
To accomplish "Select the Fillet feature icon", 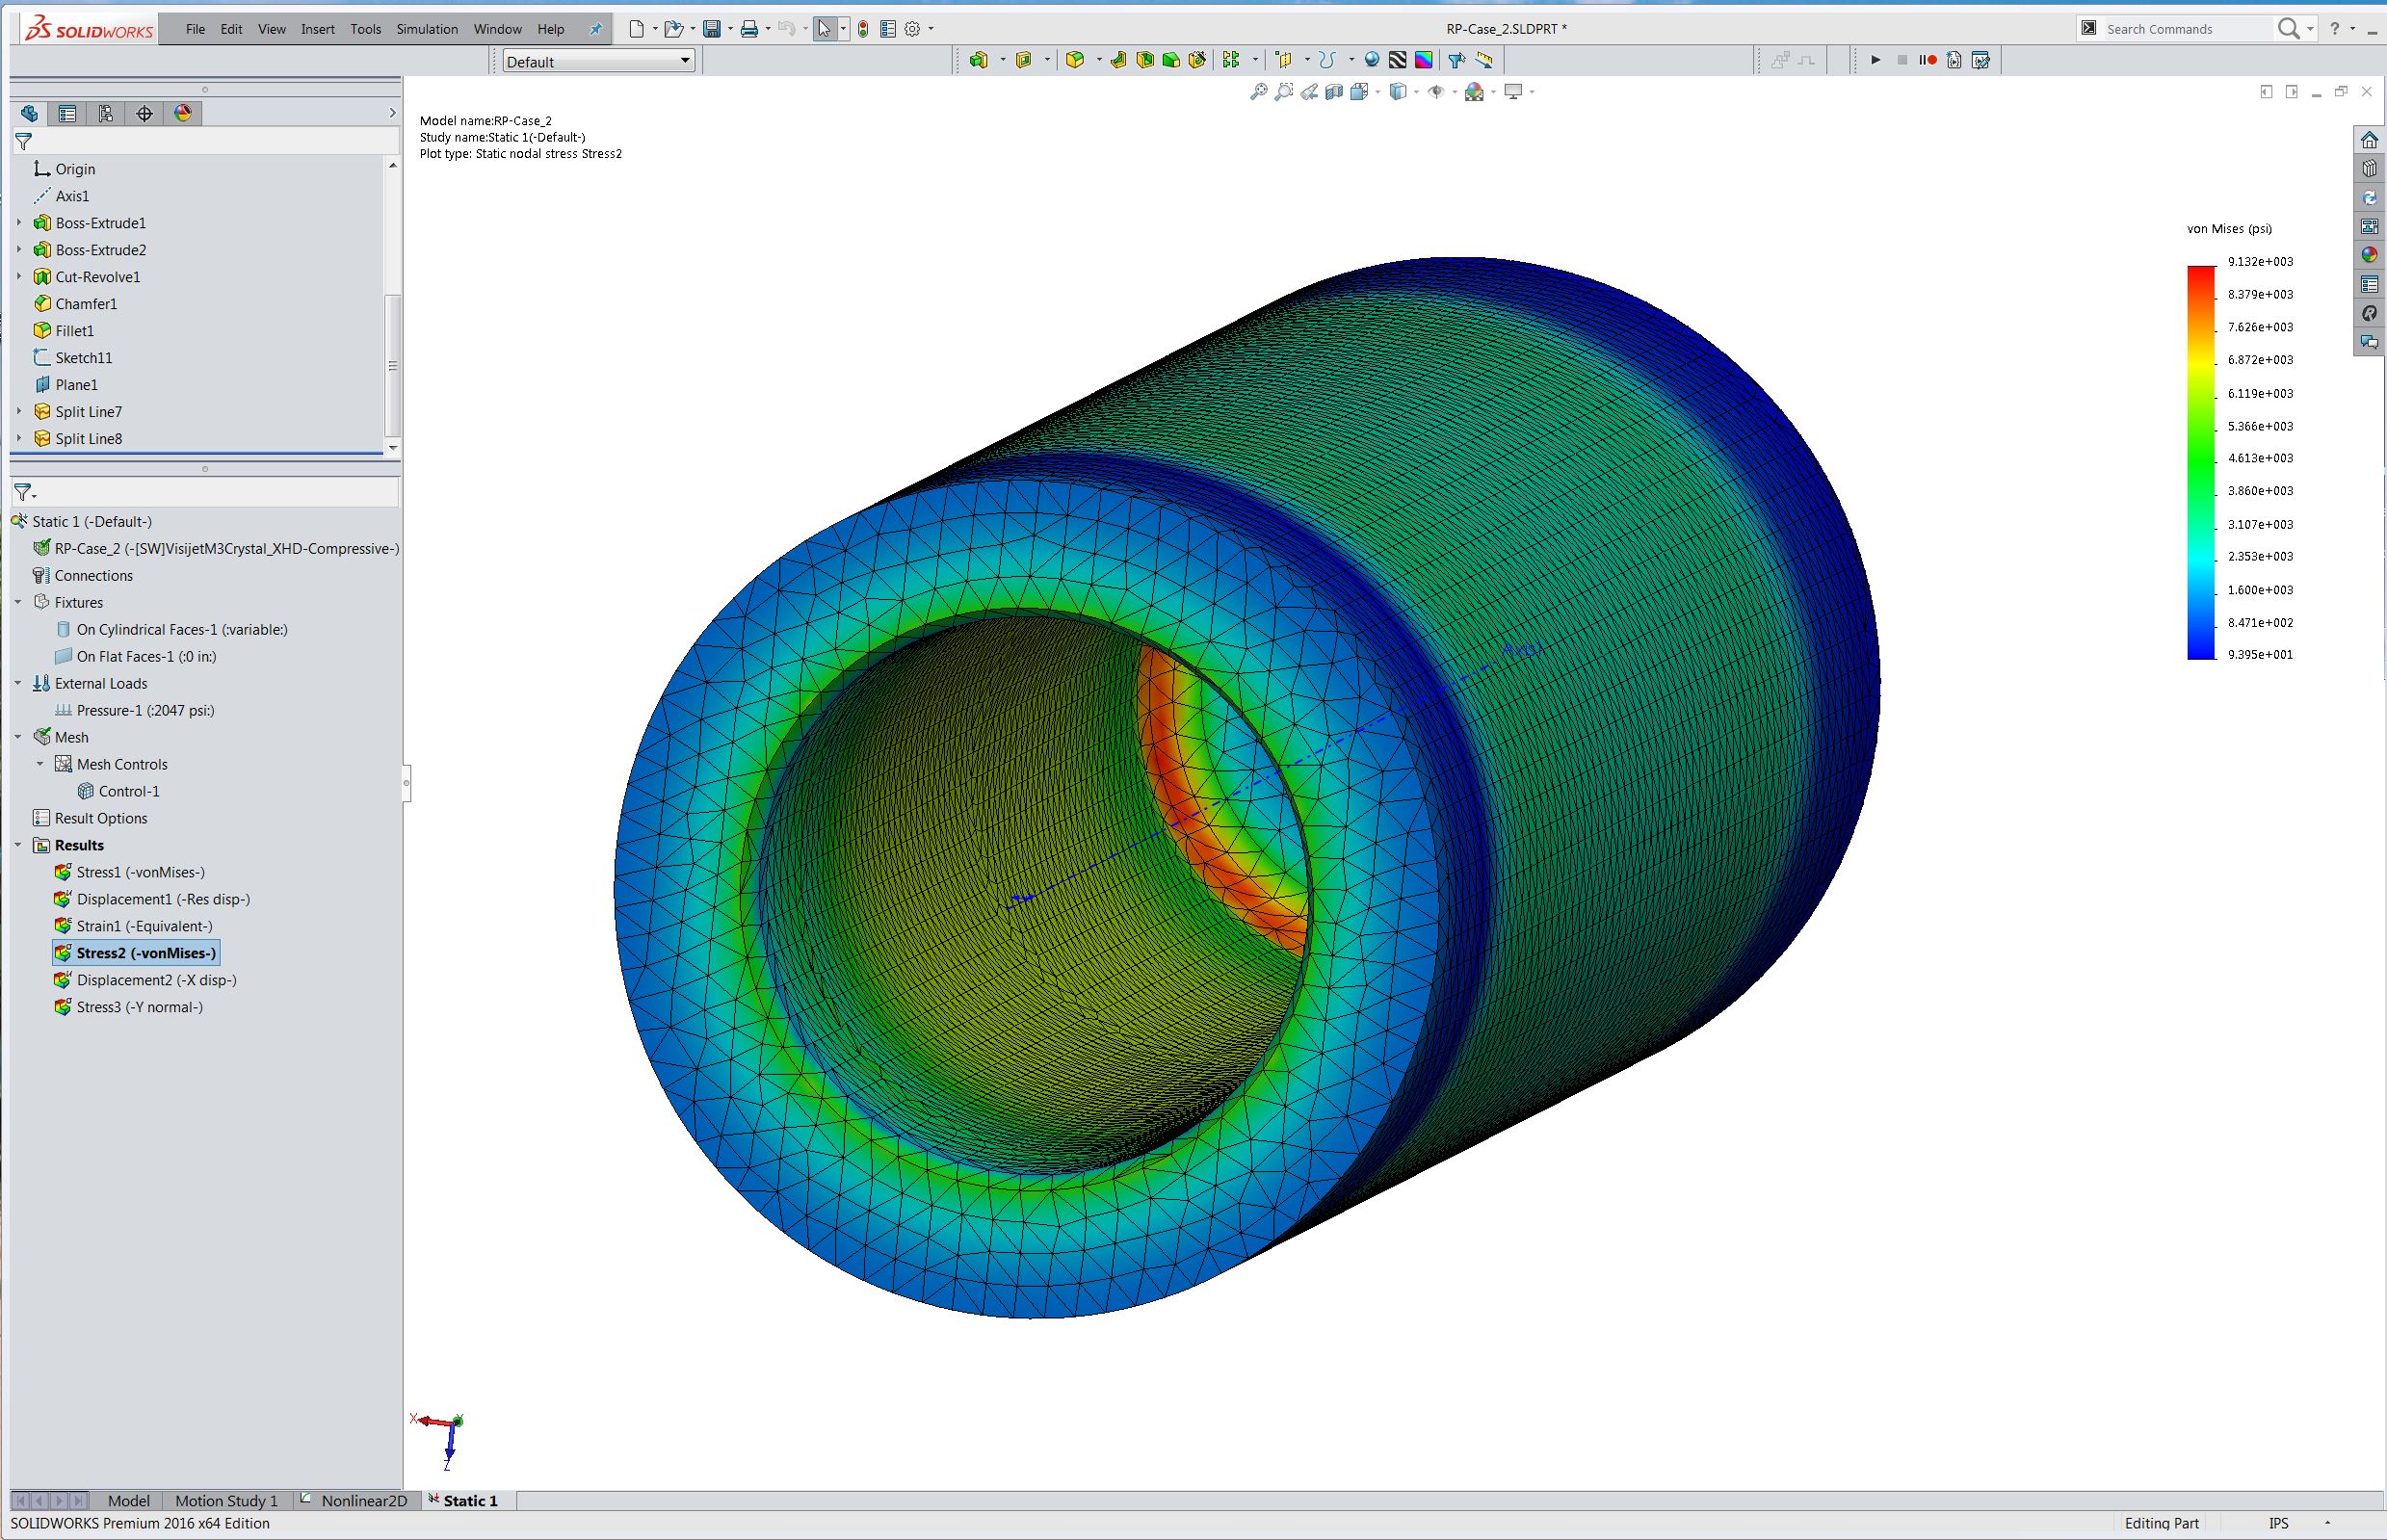I will click(1075, 60).
